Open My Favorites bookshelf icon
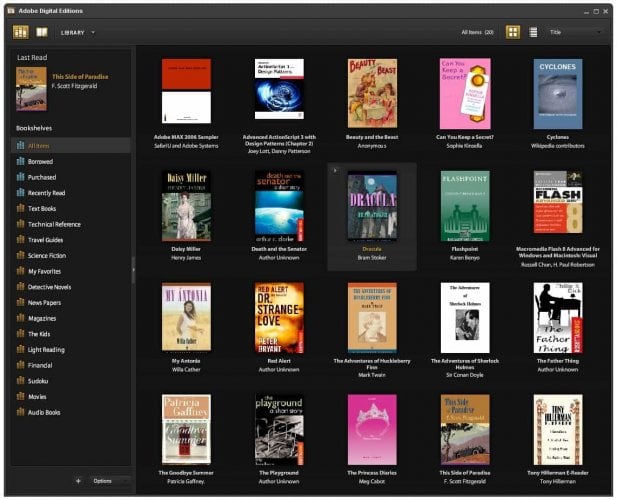Screen dimensions: 617x500 tap(20, 271)
